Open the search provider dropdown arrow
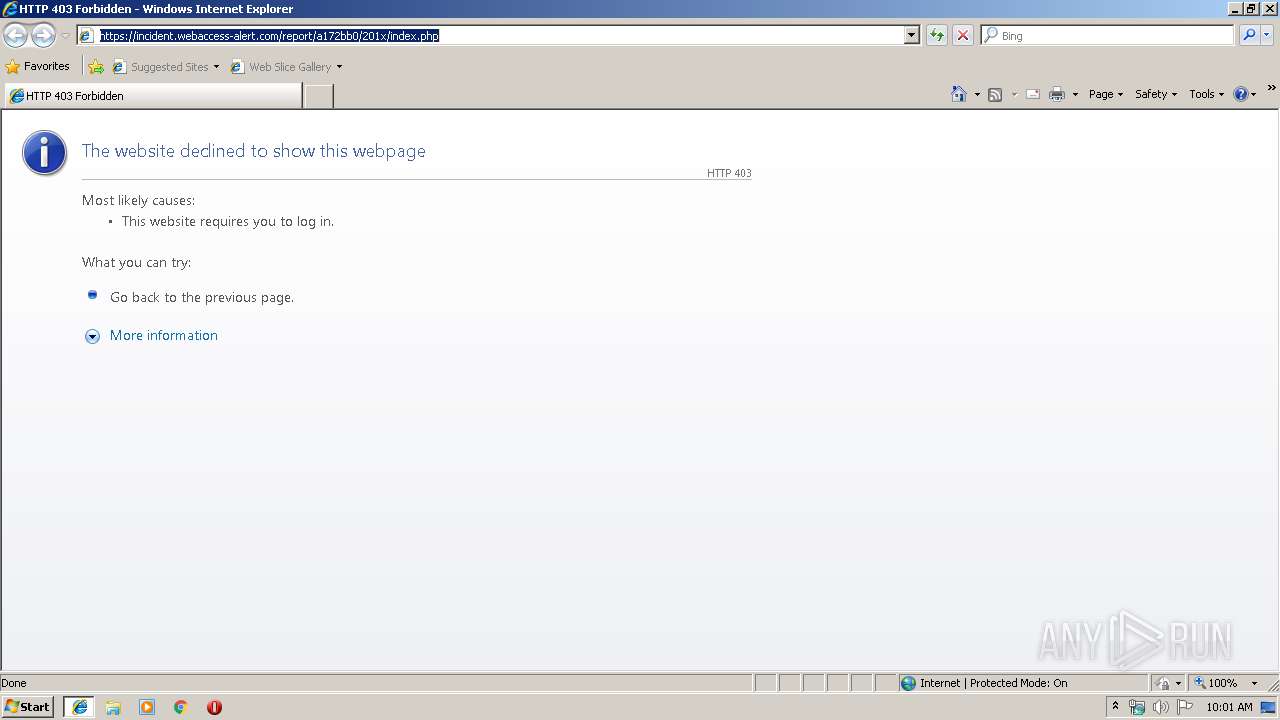The width and height of the screenshot is (1280, 720). pos(1267,36)
